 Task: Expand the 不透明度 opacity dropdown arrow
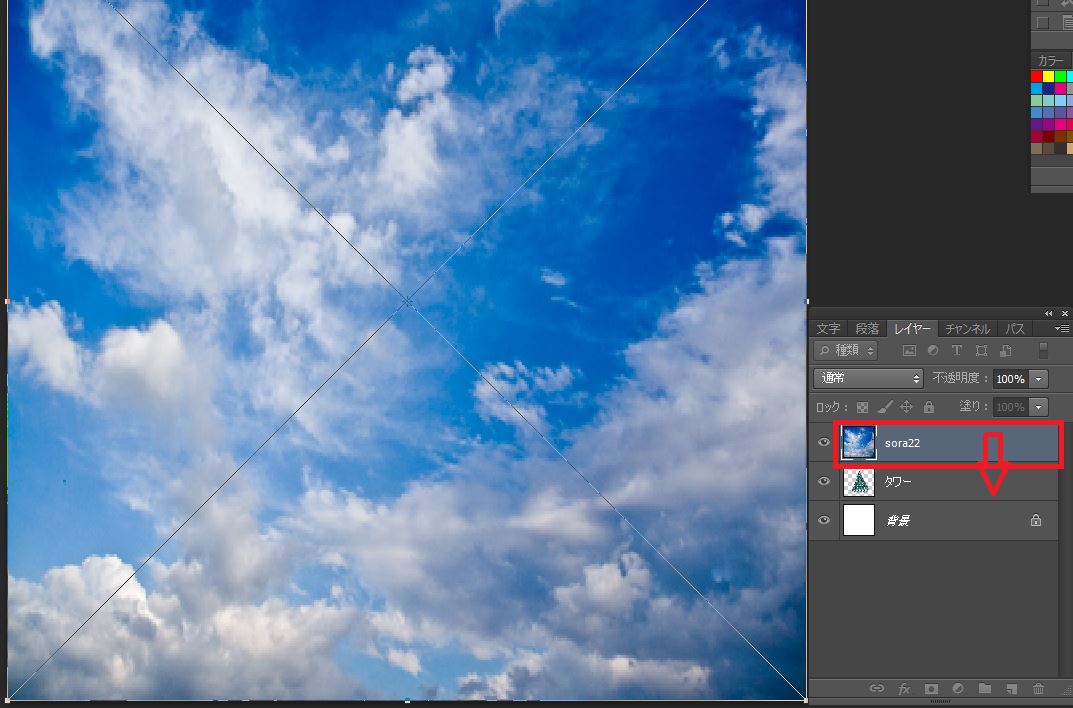(x=1039, y=379)
